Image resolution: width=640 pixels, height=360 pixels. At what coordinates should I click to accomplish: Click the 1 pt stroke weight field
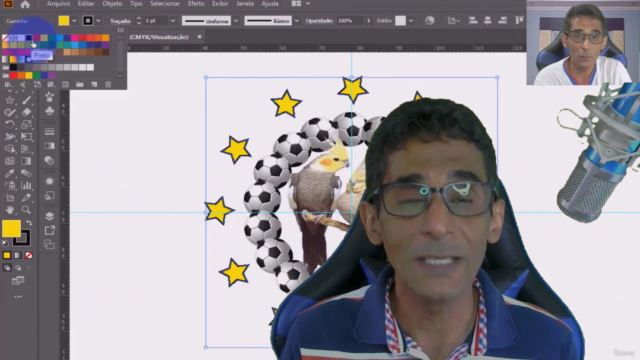[x=156, y=20]
